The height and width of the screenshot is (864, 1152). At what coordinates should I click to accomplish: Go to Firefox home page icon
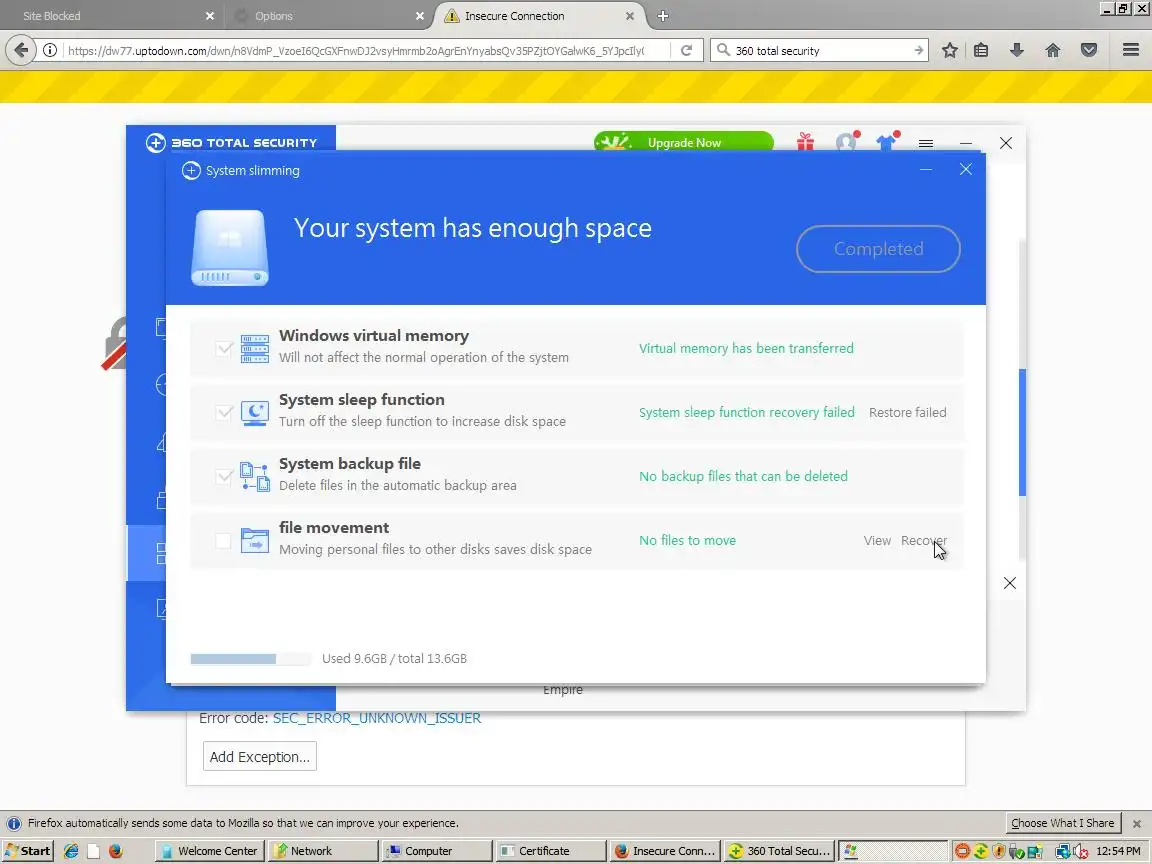[x=1053, y=50]
